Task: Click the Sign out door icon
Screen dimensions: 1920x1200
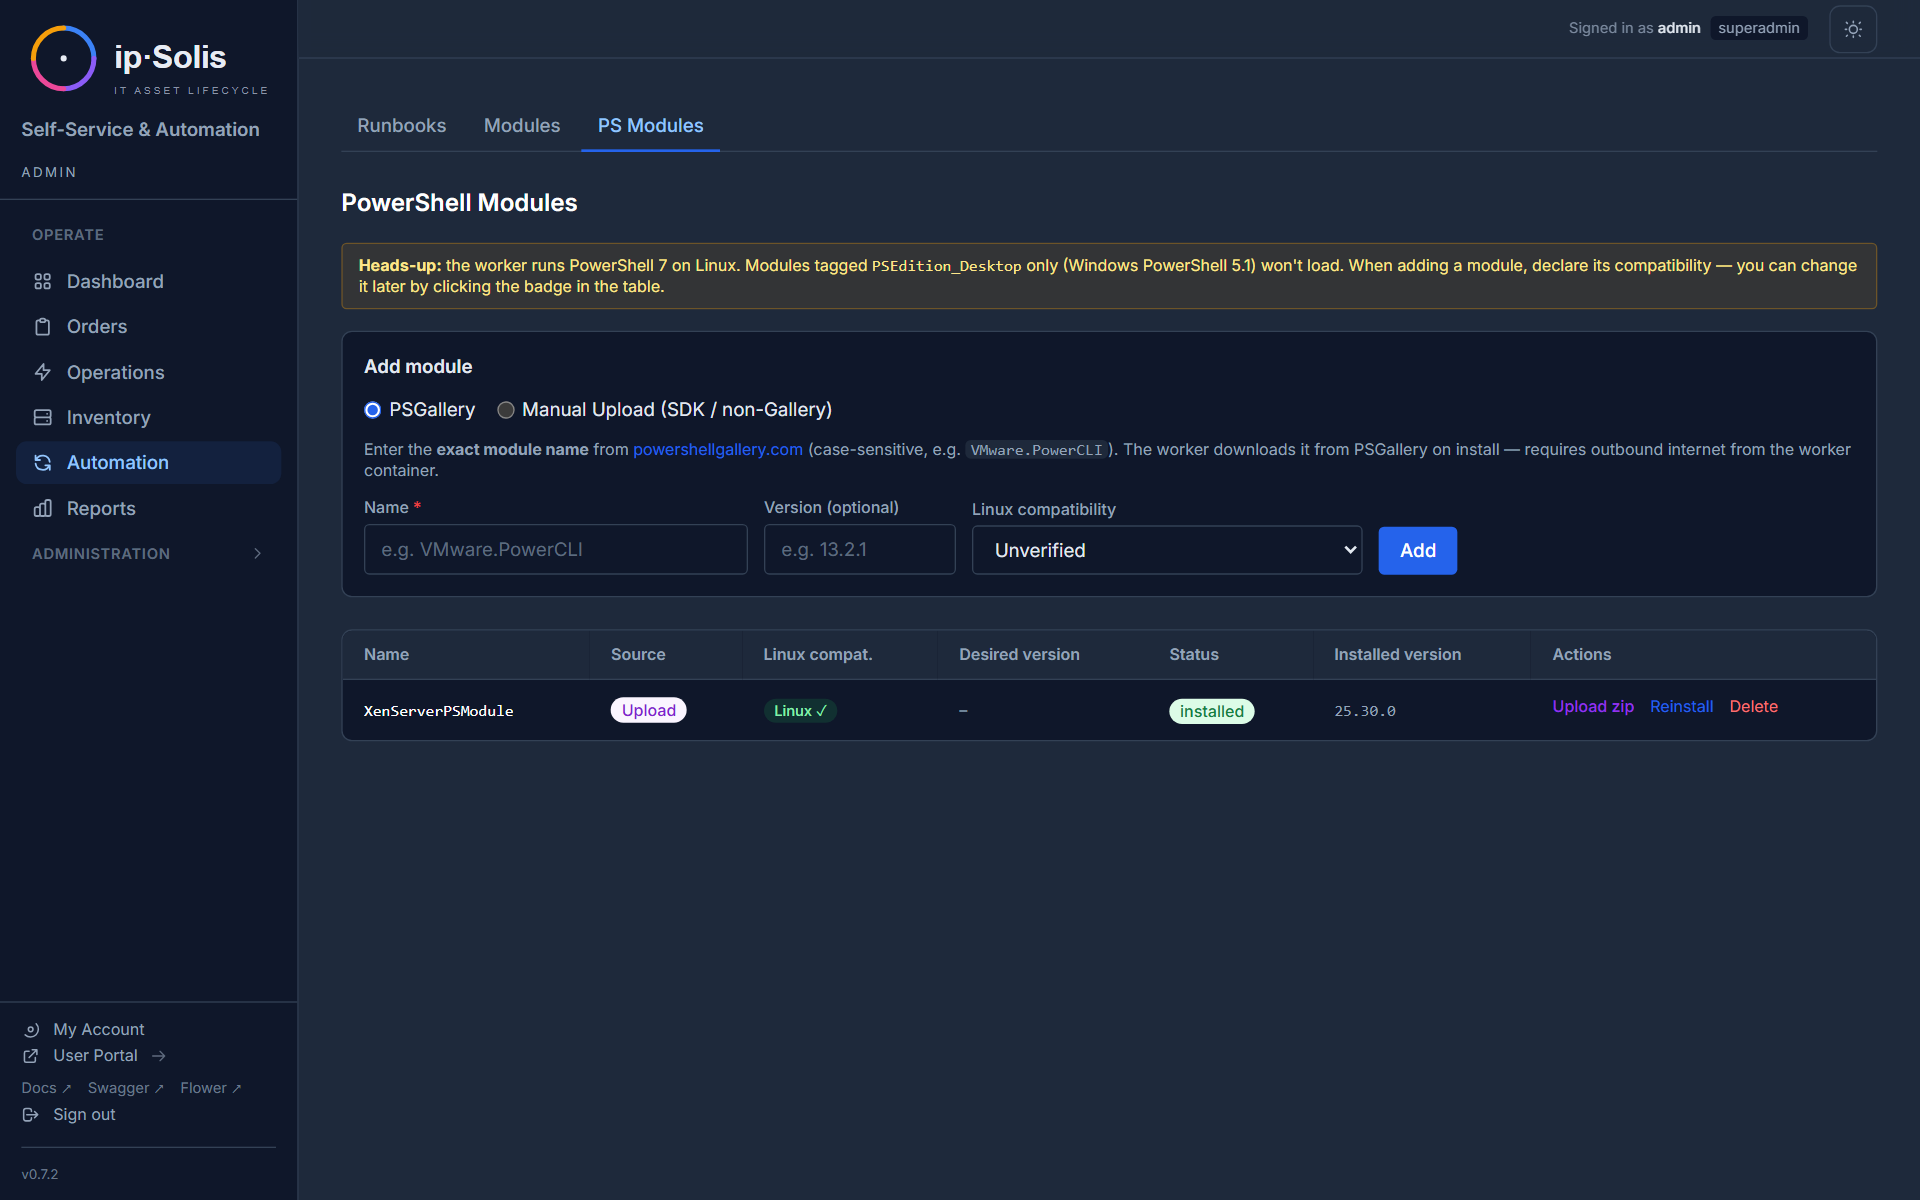Action: (x=31, y=1115)
